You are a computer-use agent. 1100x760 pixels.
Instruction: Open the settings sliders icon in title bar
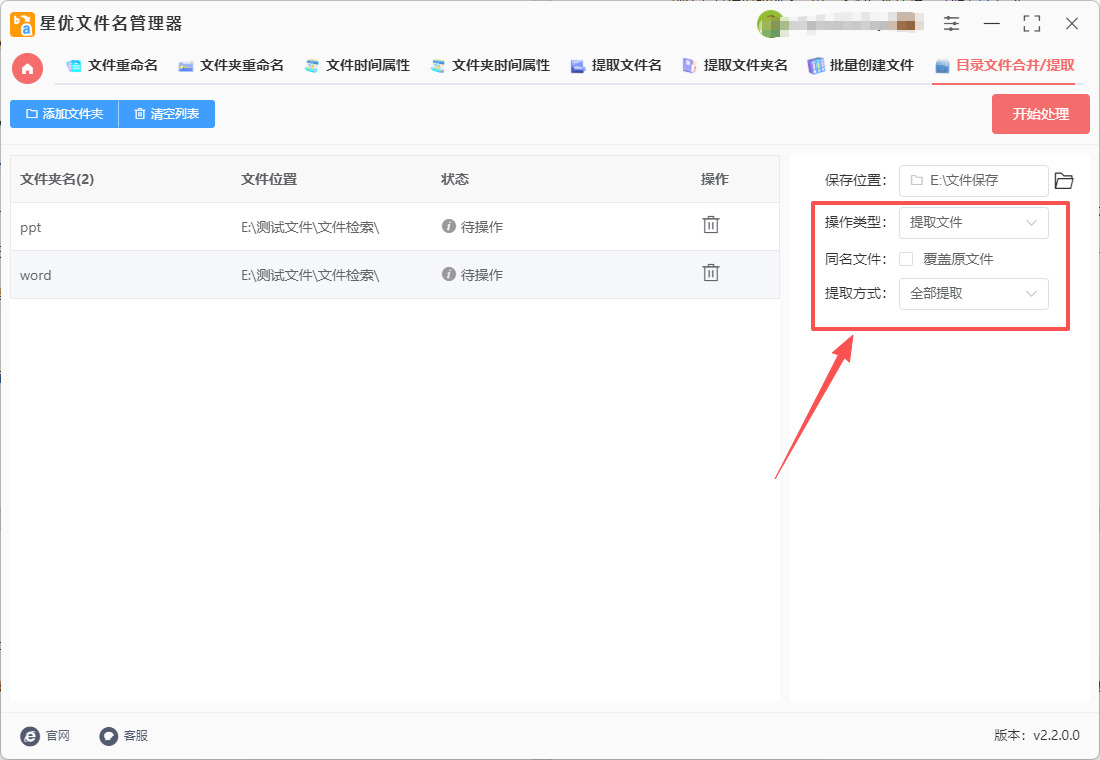pyautogui.click(x=951, y=24)
